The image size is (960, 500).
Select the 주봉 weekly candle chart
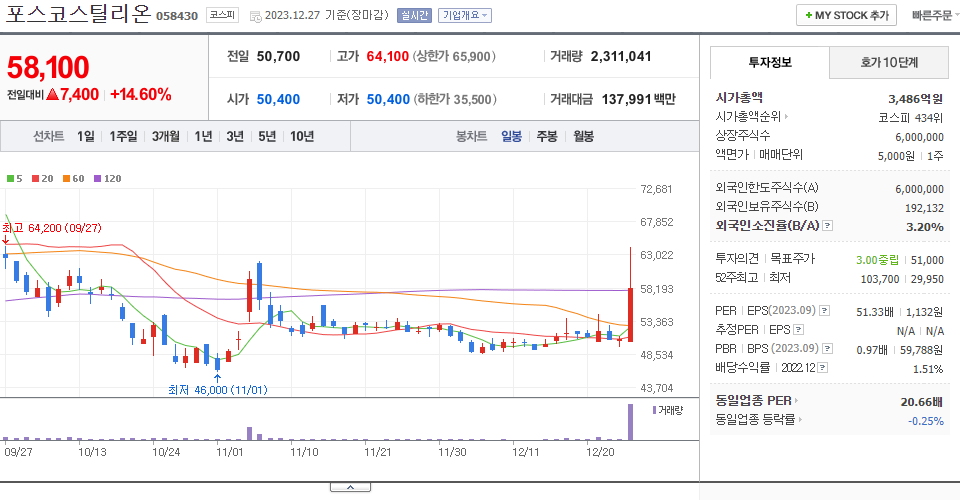click(547, 136)
